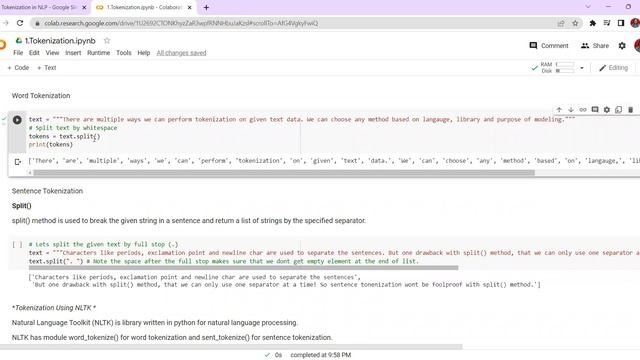The width and height of the screenshot is (640, 360).
Task: Open the Edit menu
Action: [34, 53]
